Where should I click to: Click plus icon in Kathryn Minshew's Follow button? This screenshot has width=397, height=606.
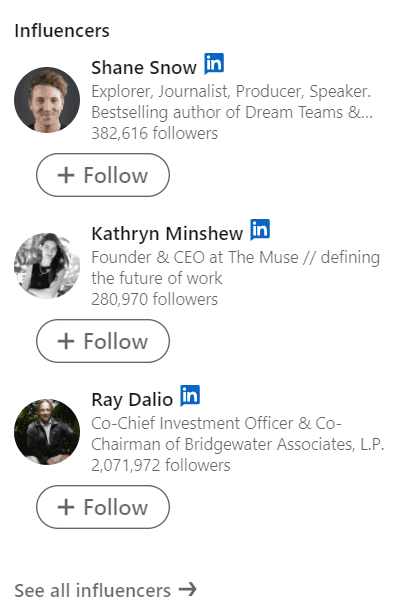point(66,341)
